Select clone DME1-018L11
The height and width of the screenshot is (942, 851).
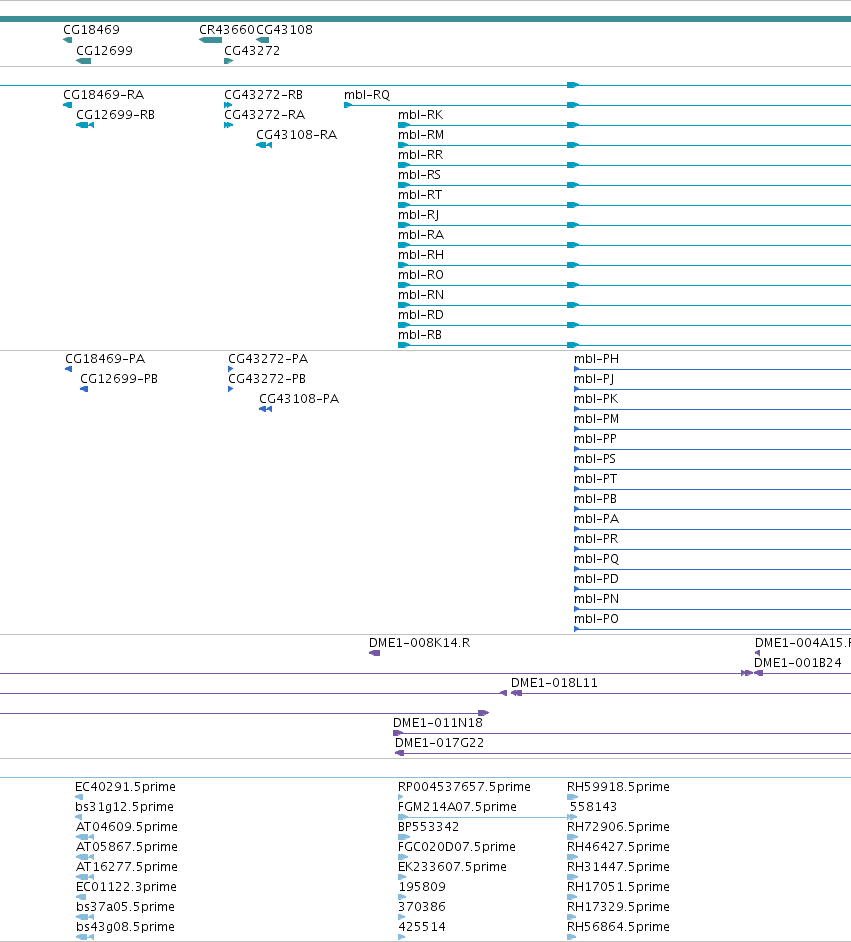tap(554, 682)
